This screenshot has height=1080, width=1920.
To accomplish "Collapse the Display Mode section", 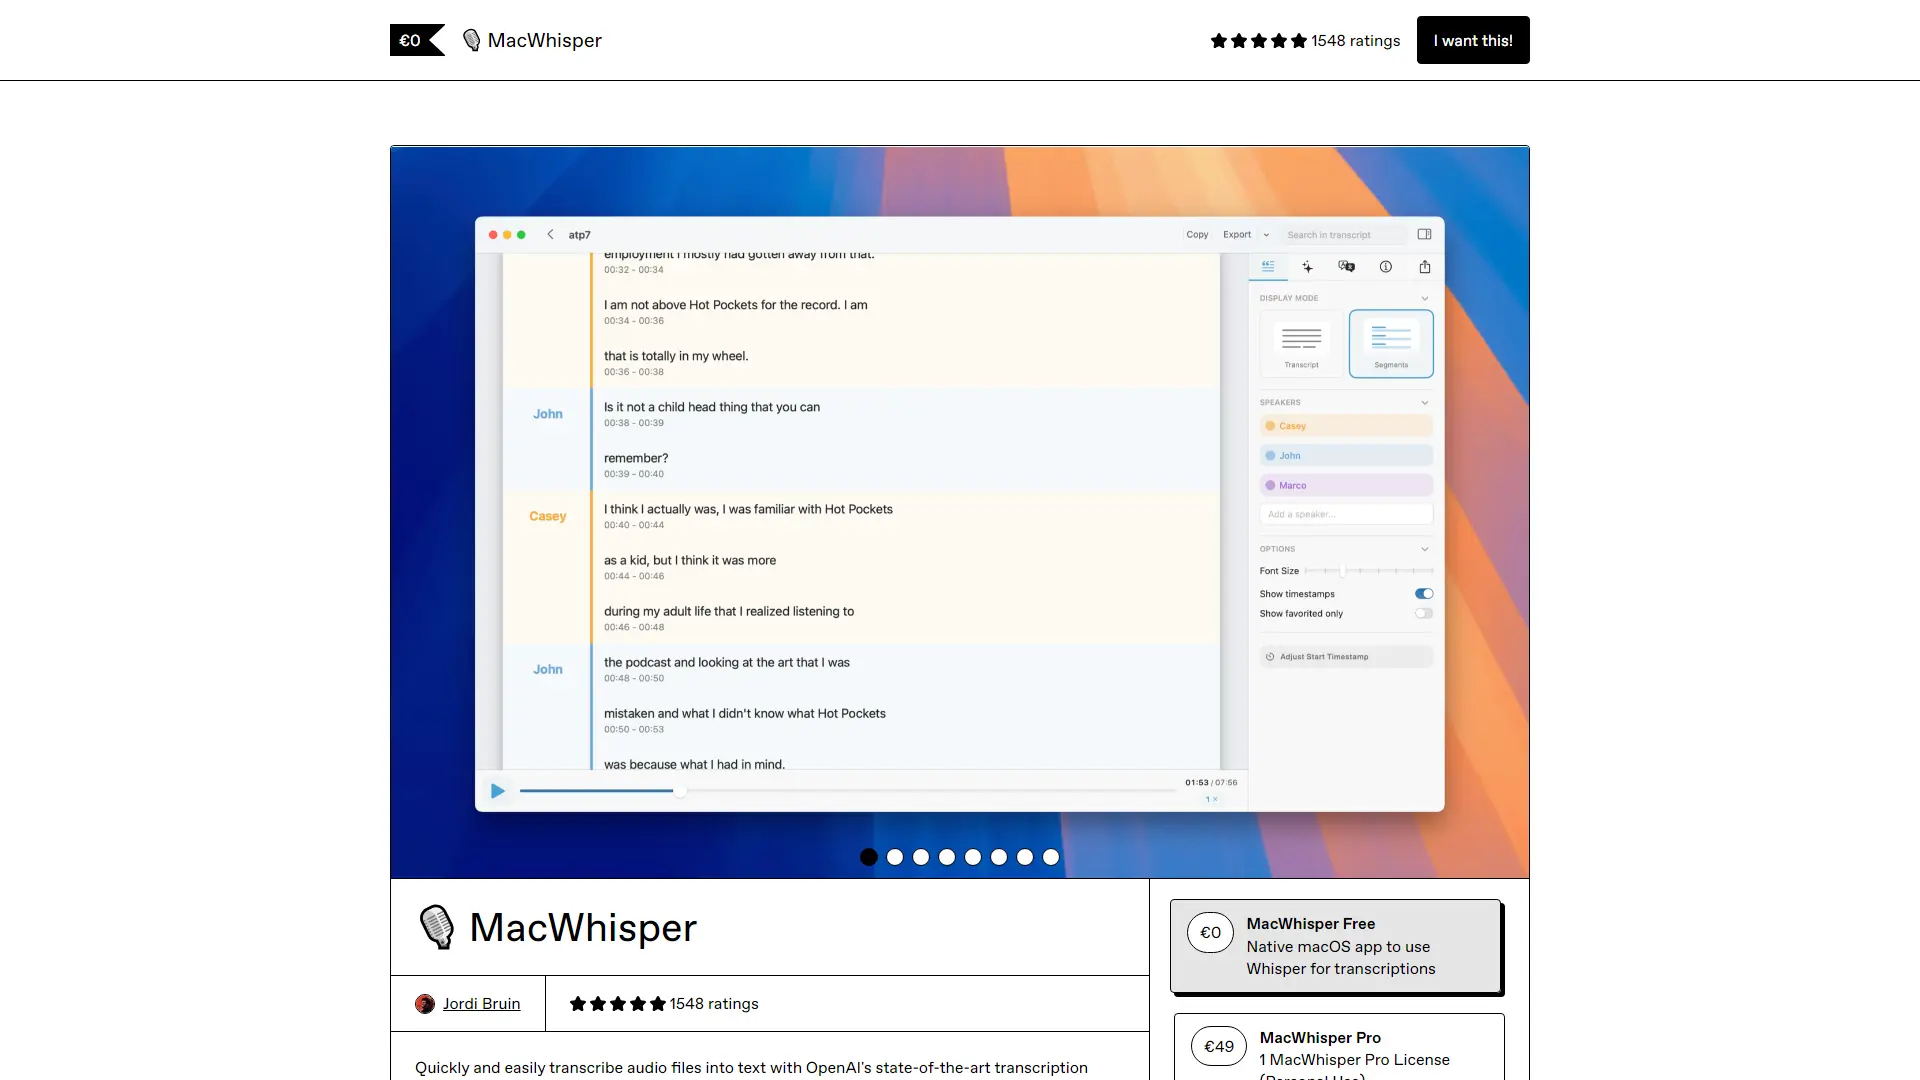I will 1424,298.
